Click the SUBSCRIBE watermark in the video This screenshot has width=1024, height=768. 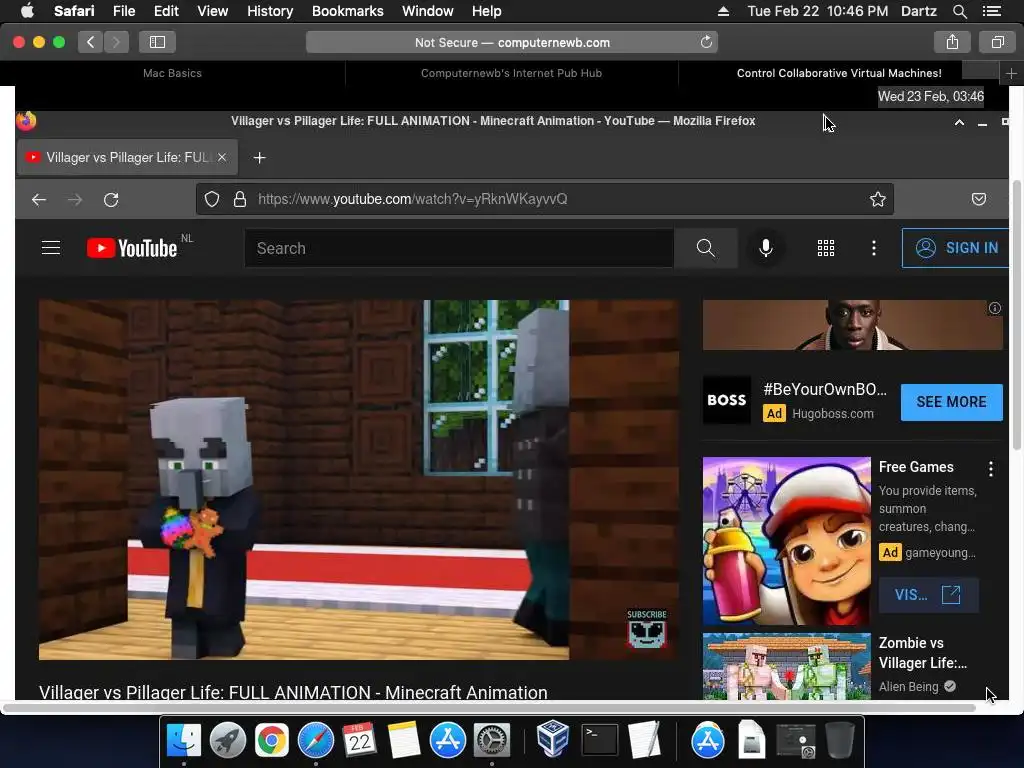point(647,629)
